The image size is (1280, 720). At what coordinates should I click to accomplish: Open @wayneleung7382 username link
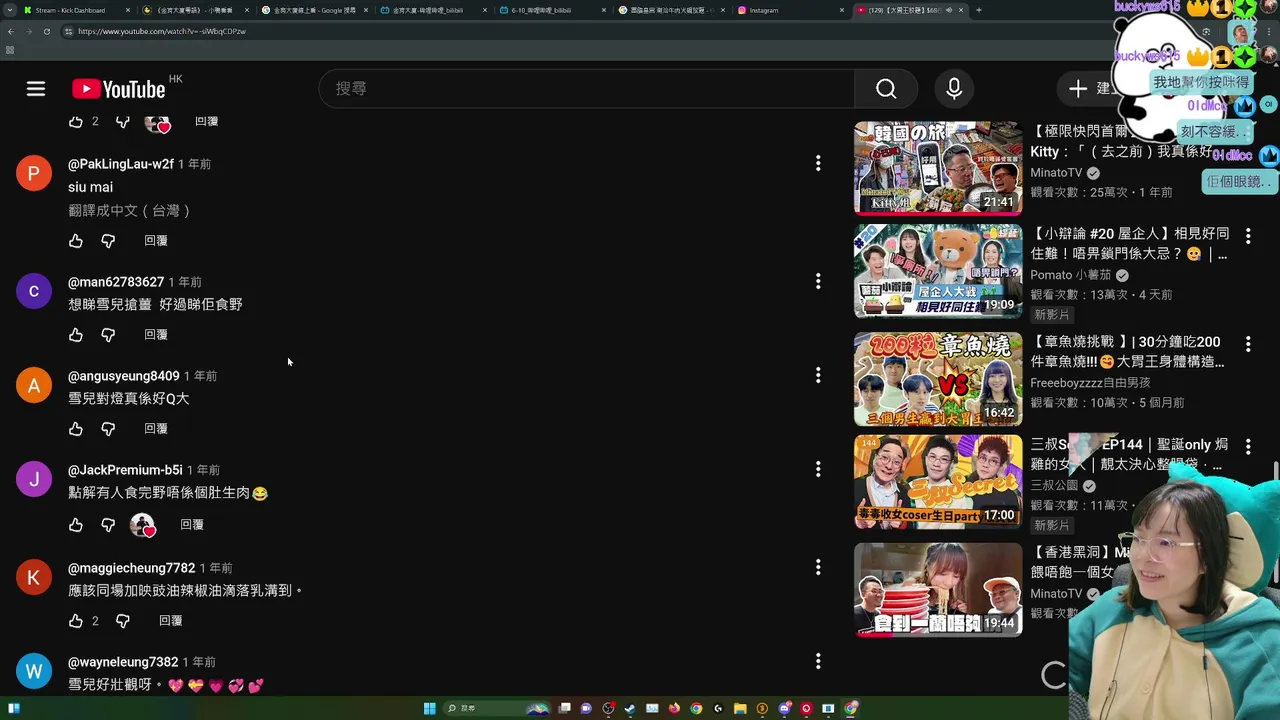123,662
